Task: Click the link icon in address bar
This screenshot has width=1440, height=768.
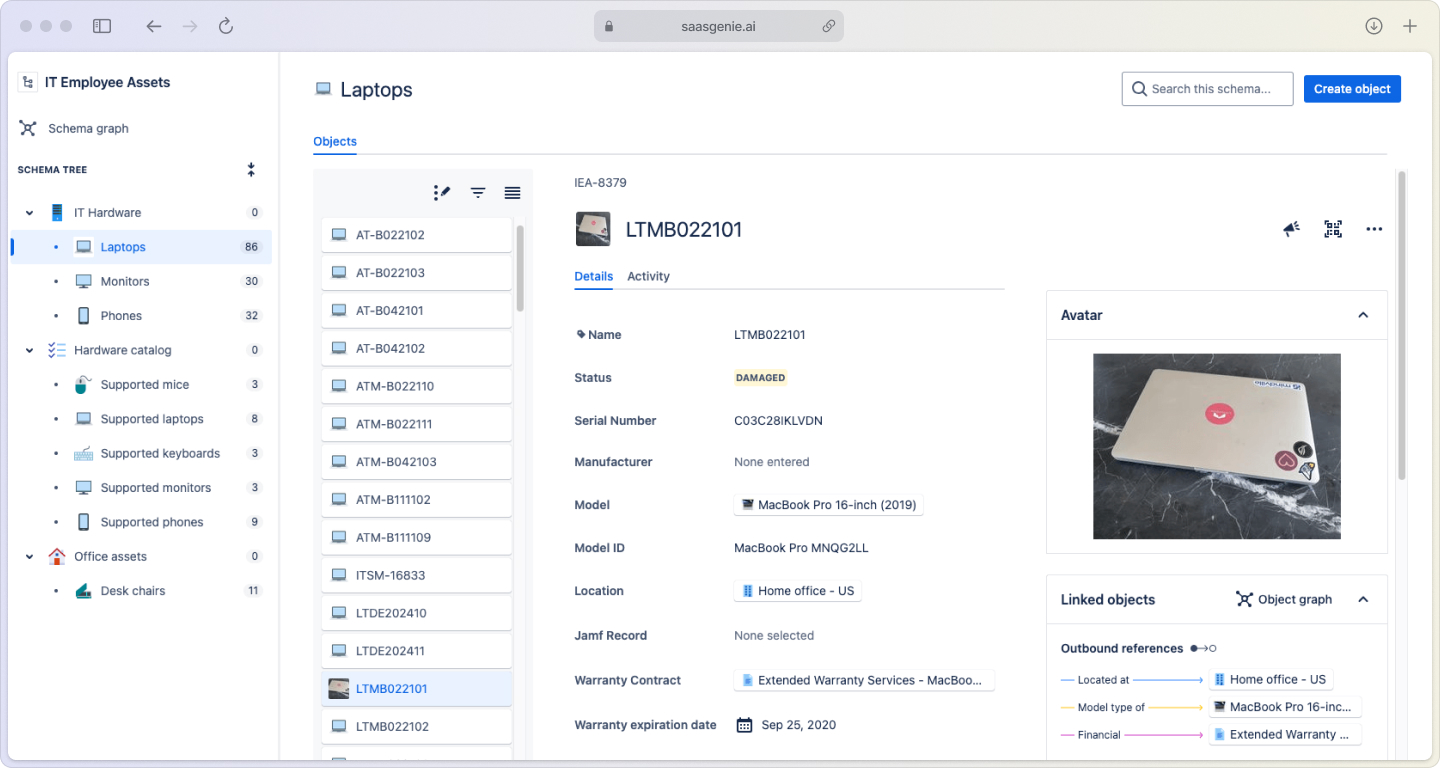Action: pyautogui.click(x=829, y=26)
